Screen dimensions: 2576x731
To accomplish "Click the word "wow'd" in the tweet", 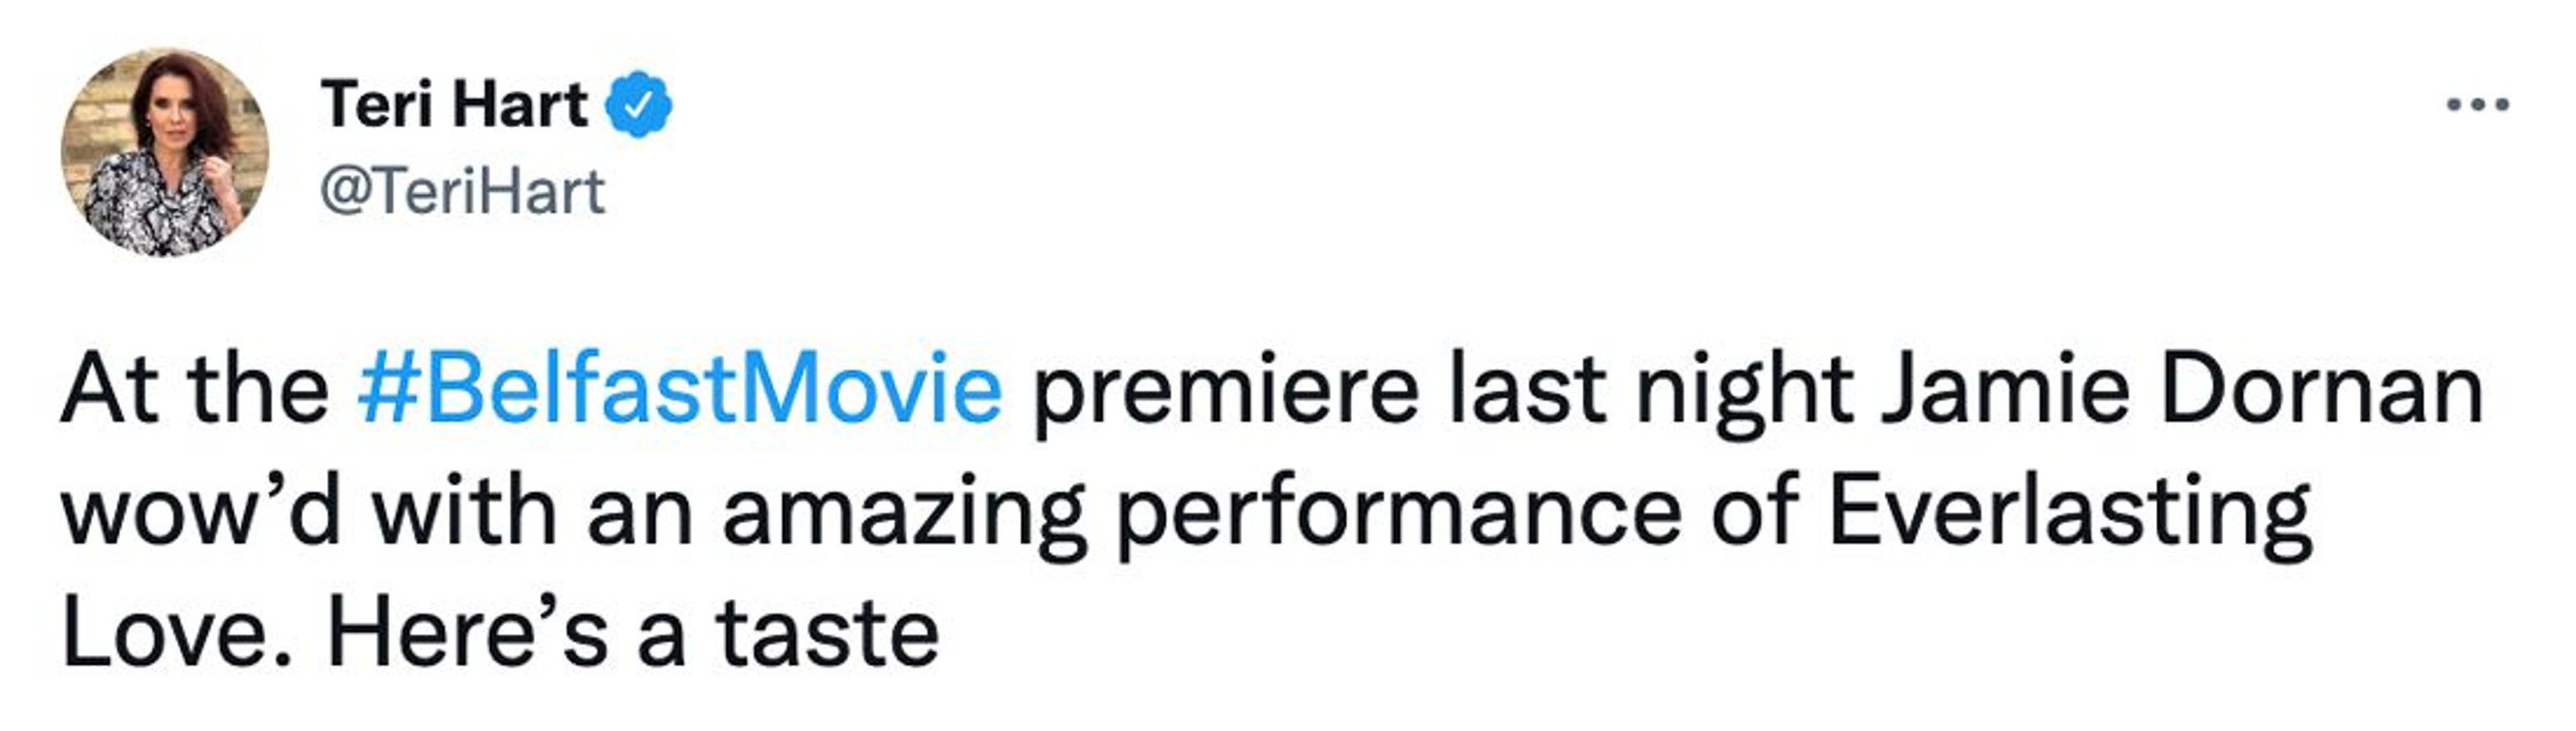I will [201, 513].
